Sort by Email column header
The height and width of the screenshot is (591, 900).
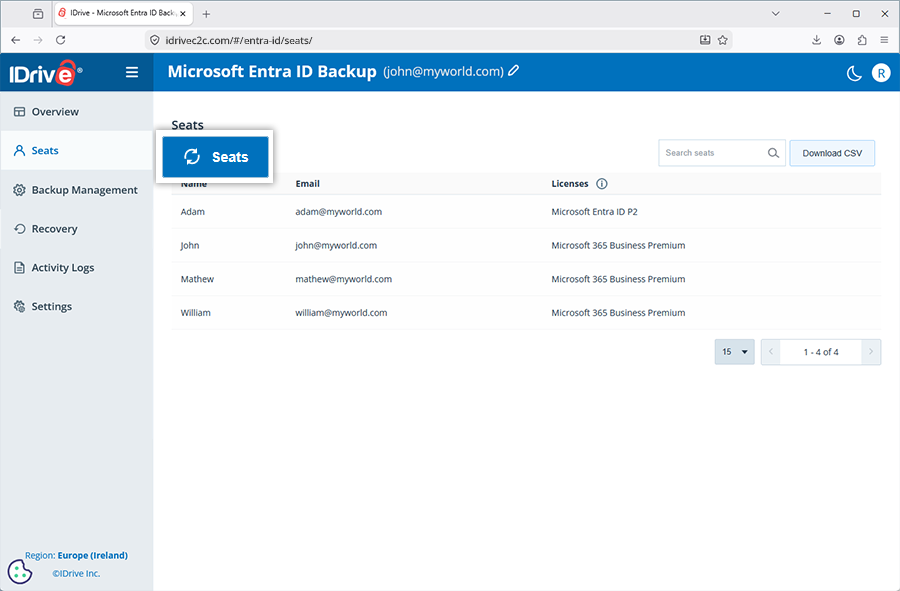308,184
